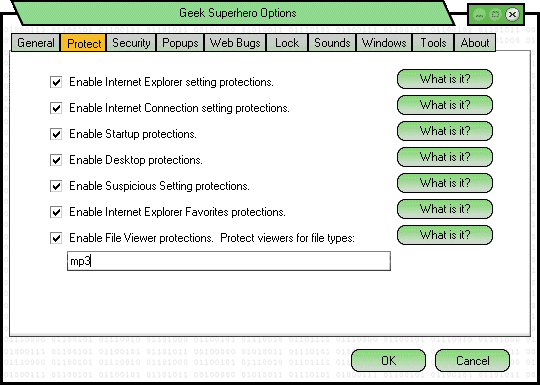Toggle Internet Explorer Favorites protections checkbox

pyautogui.click(x=56, y=212)
